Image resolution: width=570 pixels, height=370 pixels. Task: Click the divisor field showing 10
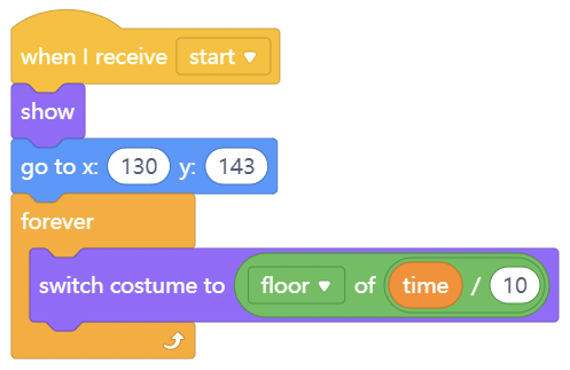point(515,285)
